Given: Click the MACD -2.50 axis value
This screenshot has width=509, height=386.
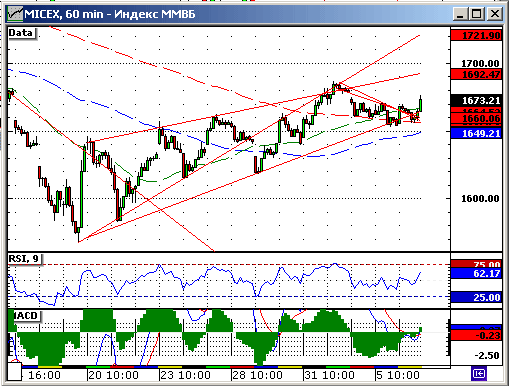Looking at the screenshot, I should [x=487, y=355].
